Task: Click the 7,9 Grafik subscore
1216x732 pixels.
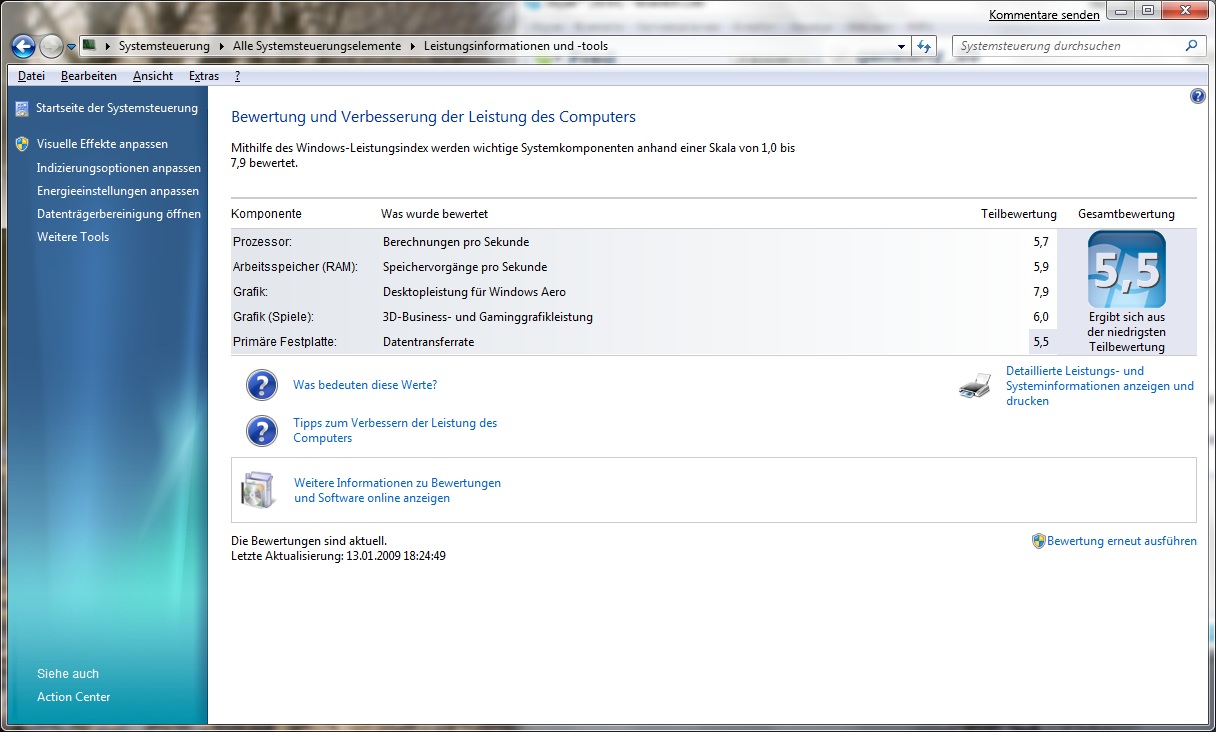Action: [x=1041, y=292]
